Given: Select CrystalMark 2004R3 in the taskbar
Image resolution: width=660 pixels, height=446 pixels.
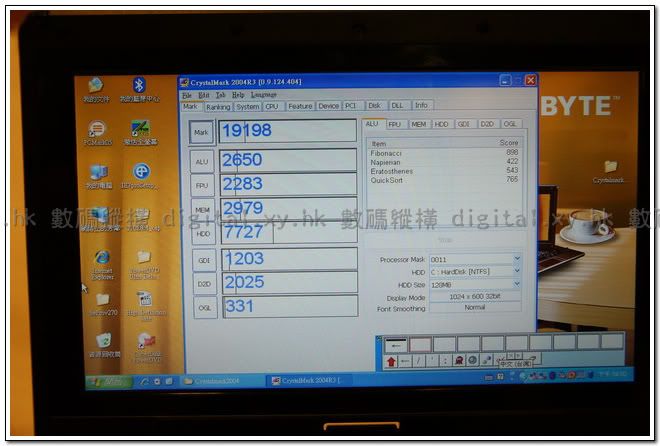Looking at the screenshot, I should pyautogui.click(x=307, y=381).
